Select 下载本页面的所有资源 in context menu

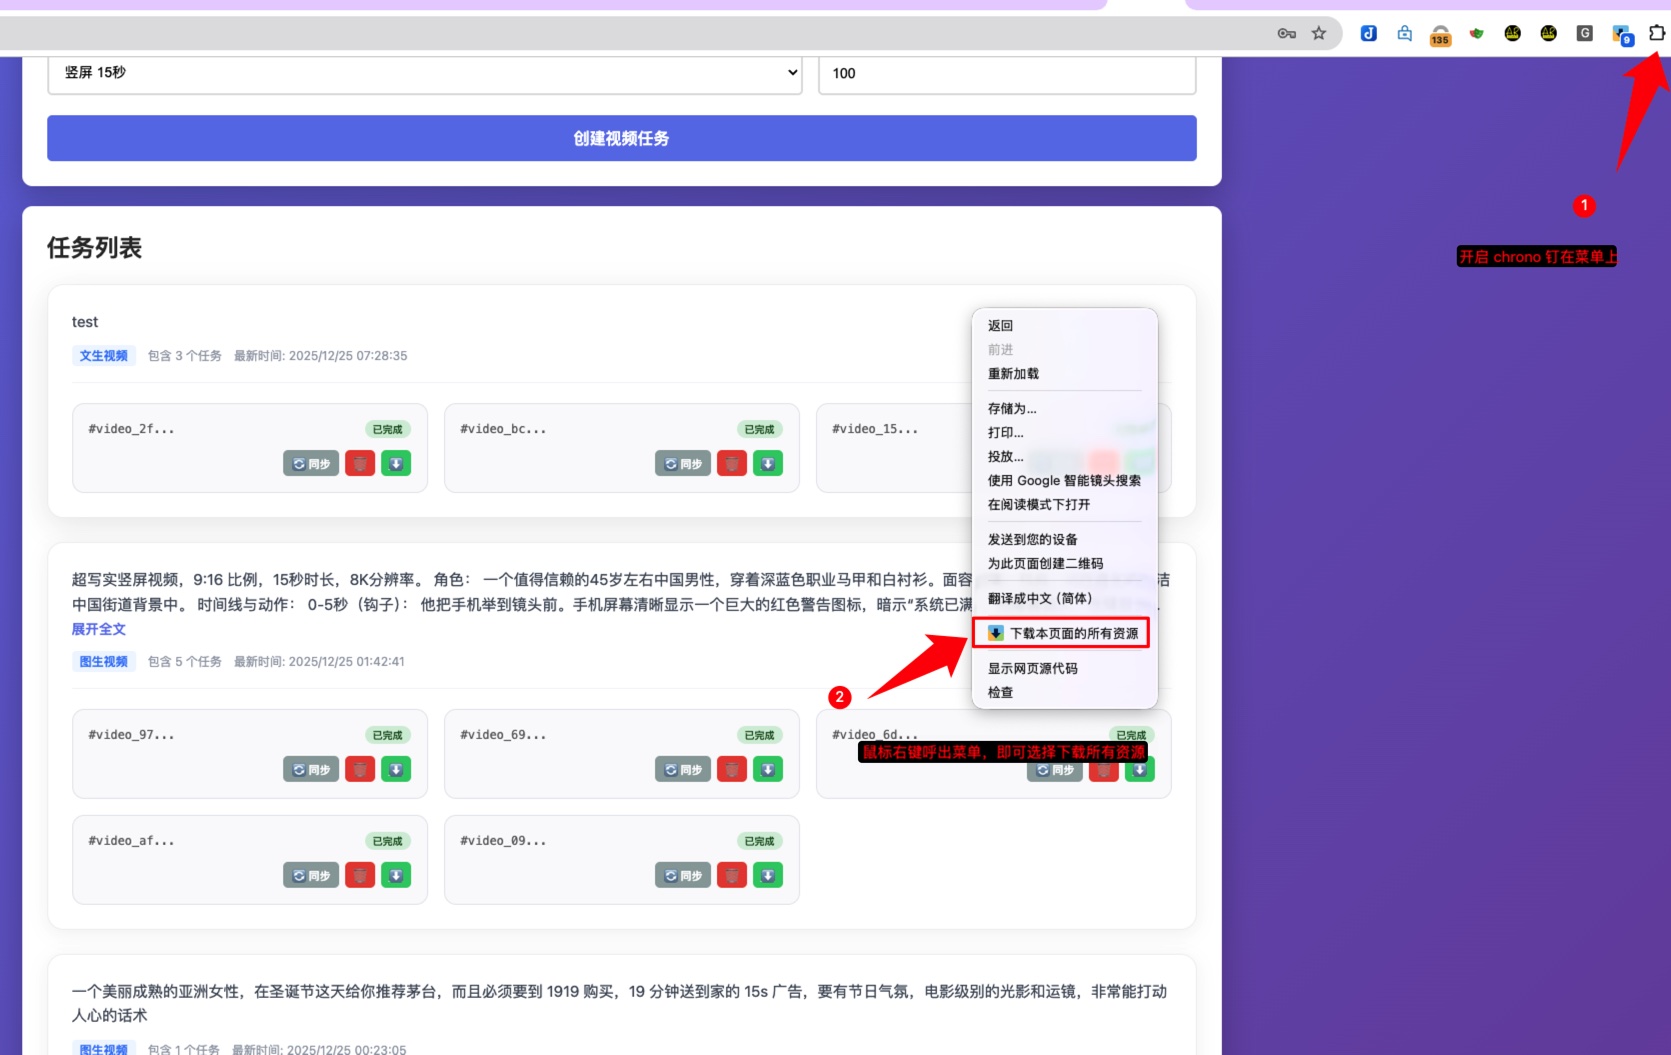point(1062,633)
